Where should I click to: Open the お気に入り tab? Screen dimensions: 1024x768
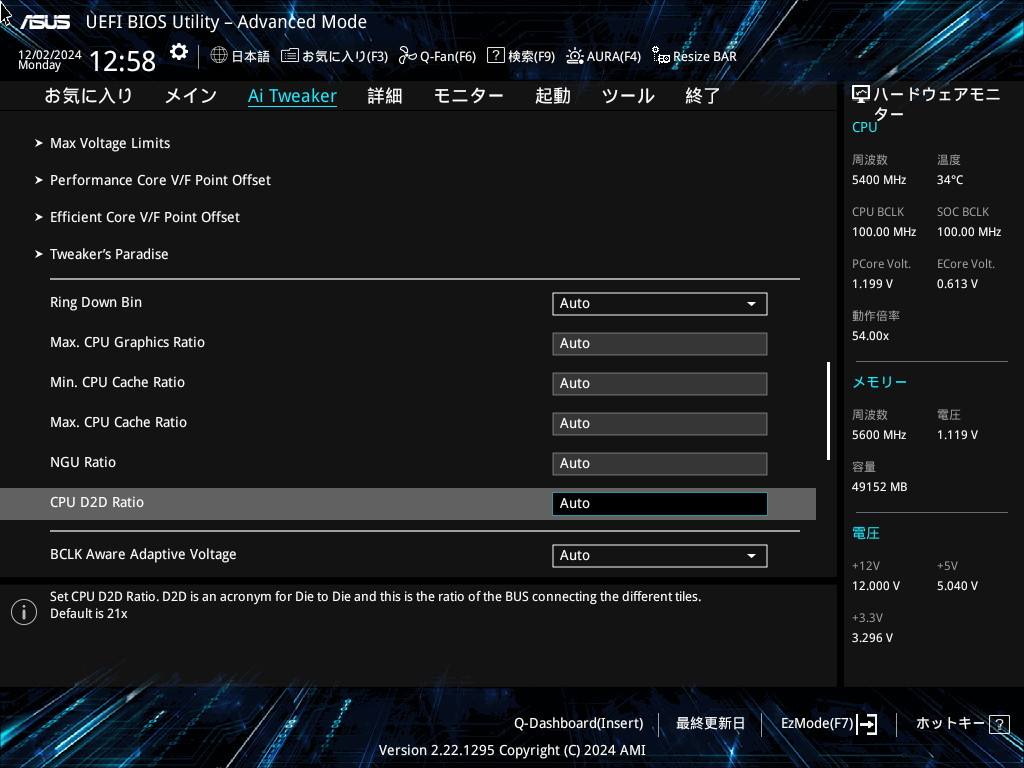pos(88,96)
